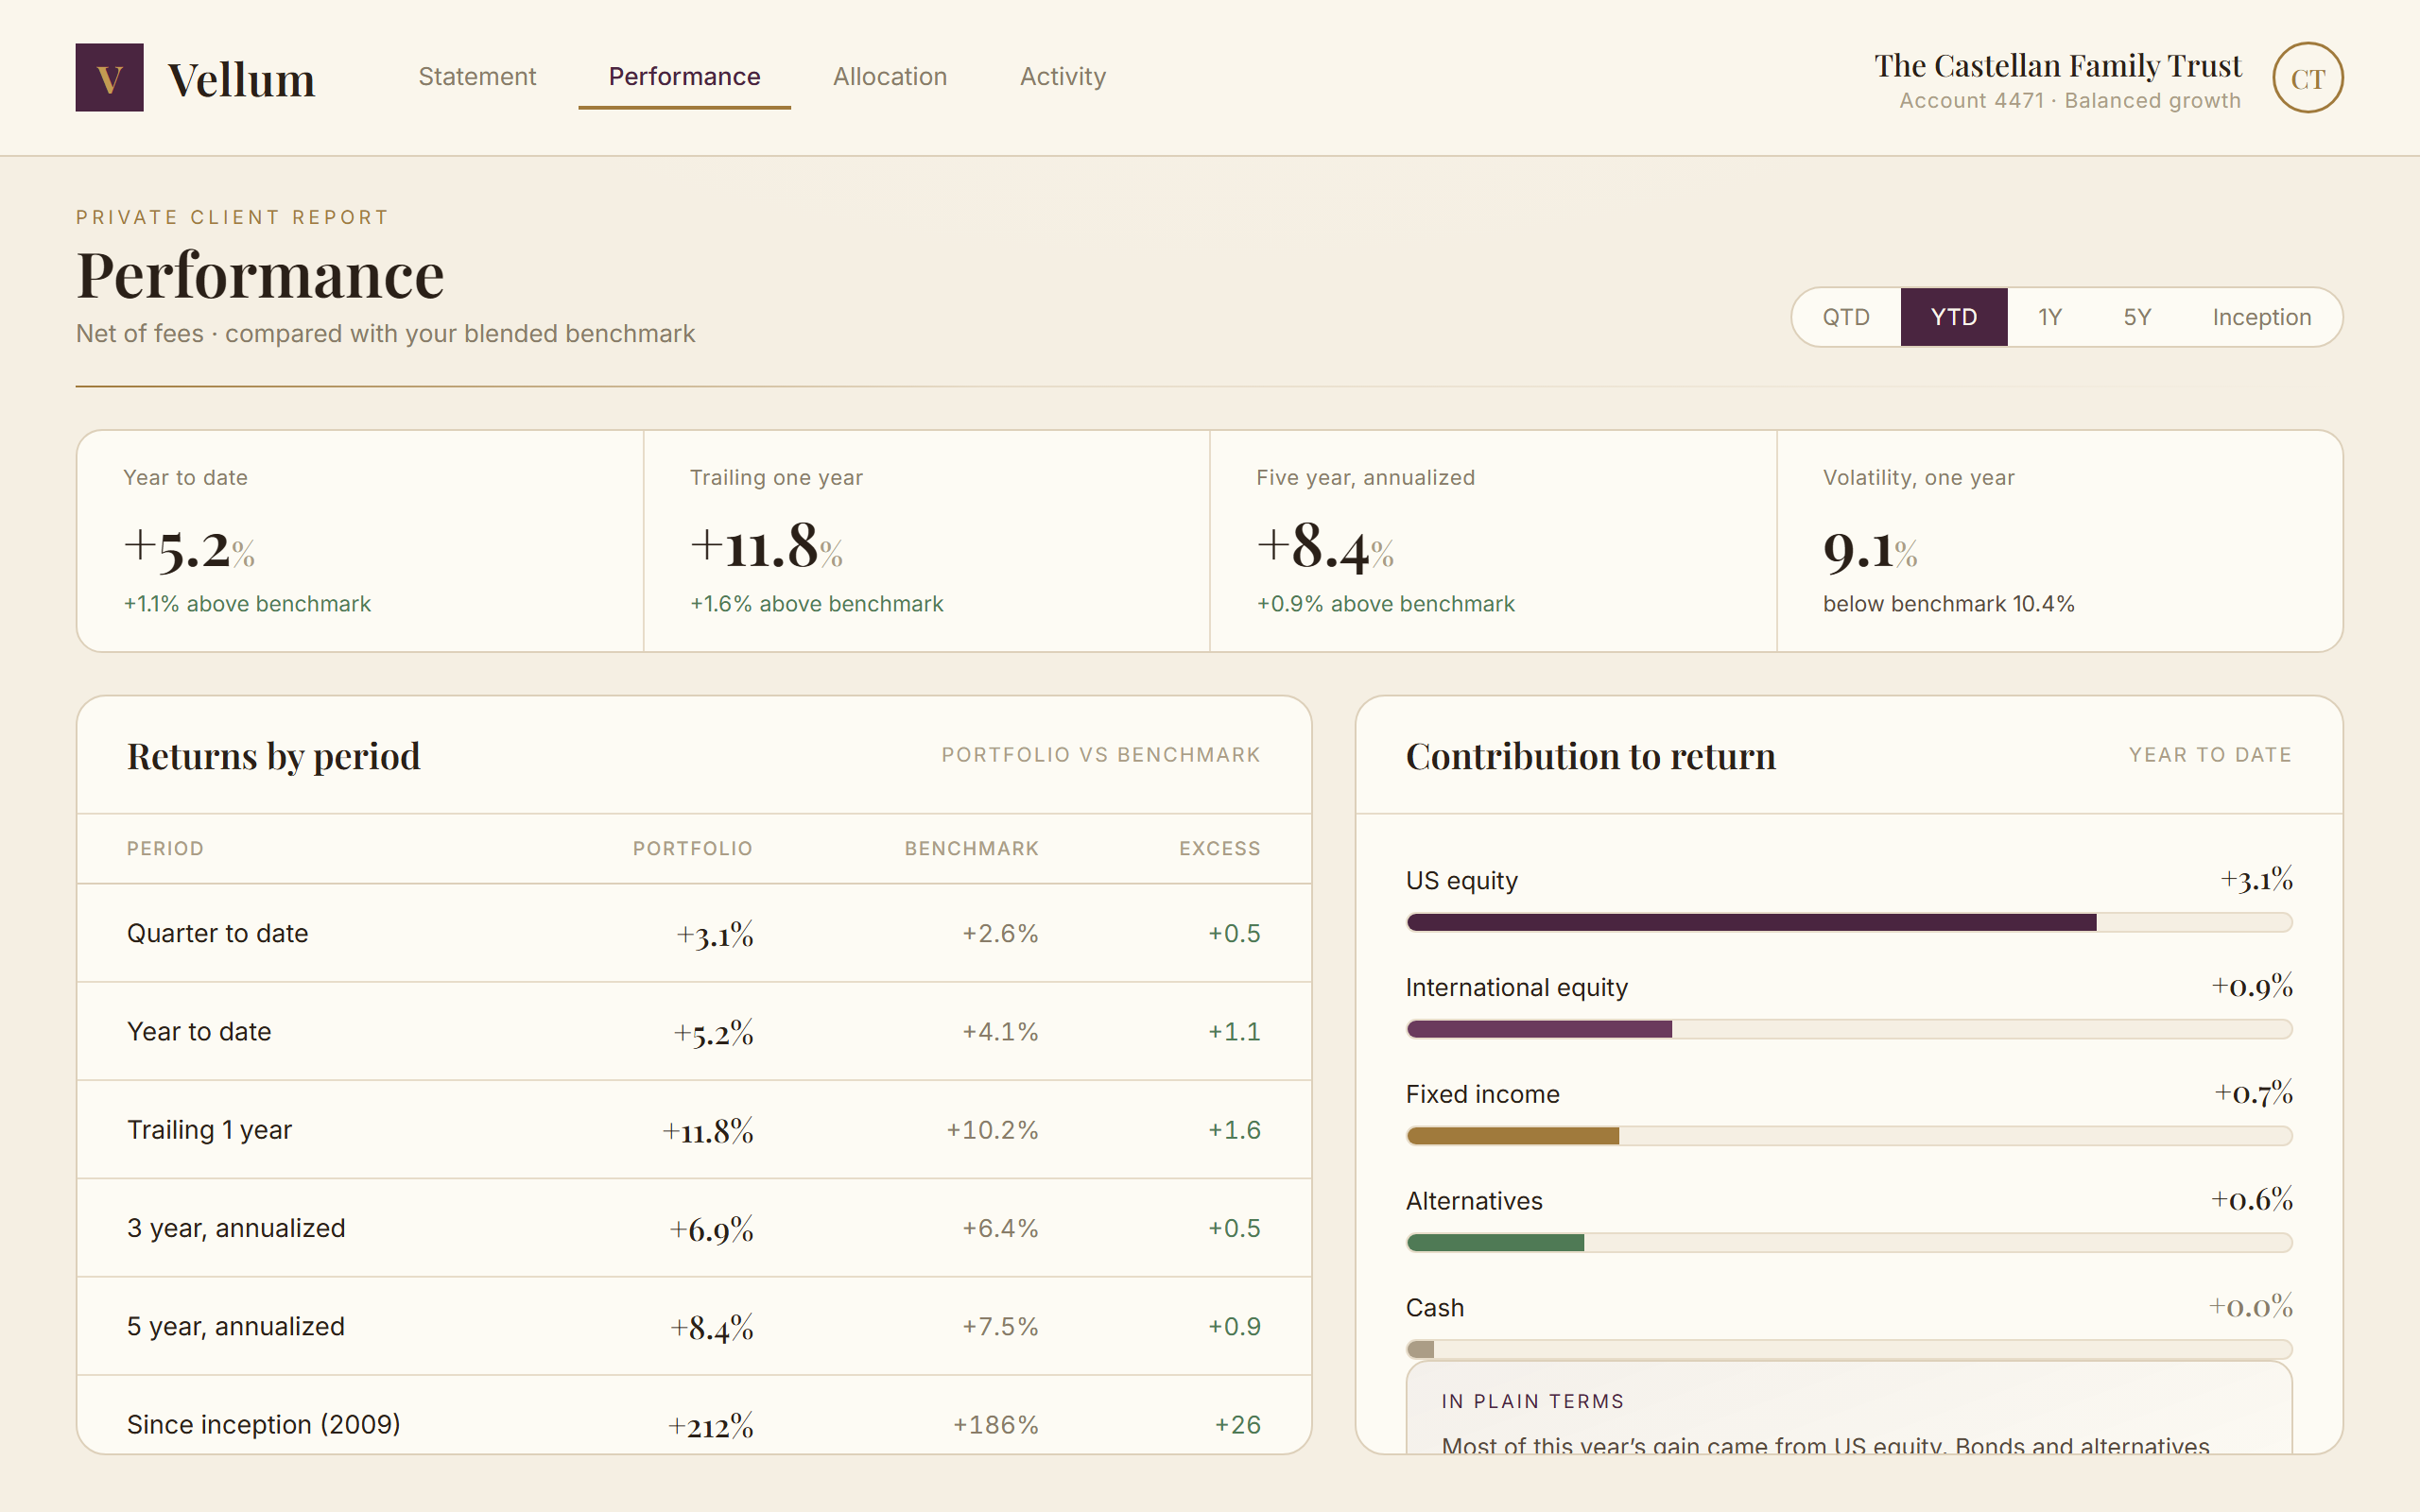Click The Castellan Family Trust account name
Screen dimensions: 2420x1512
[2057, 66]
